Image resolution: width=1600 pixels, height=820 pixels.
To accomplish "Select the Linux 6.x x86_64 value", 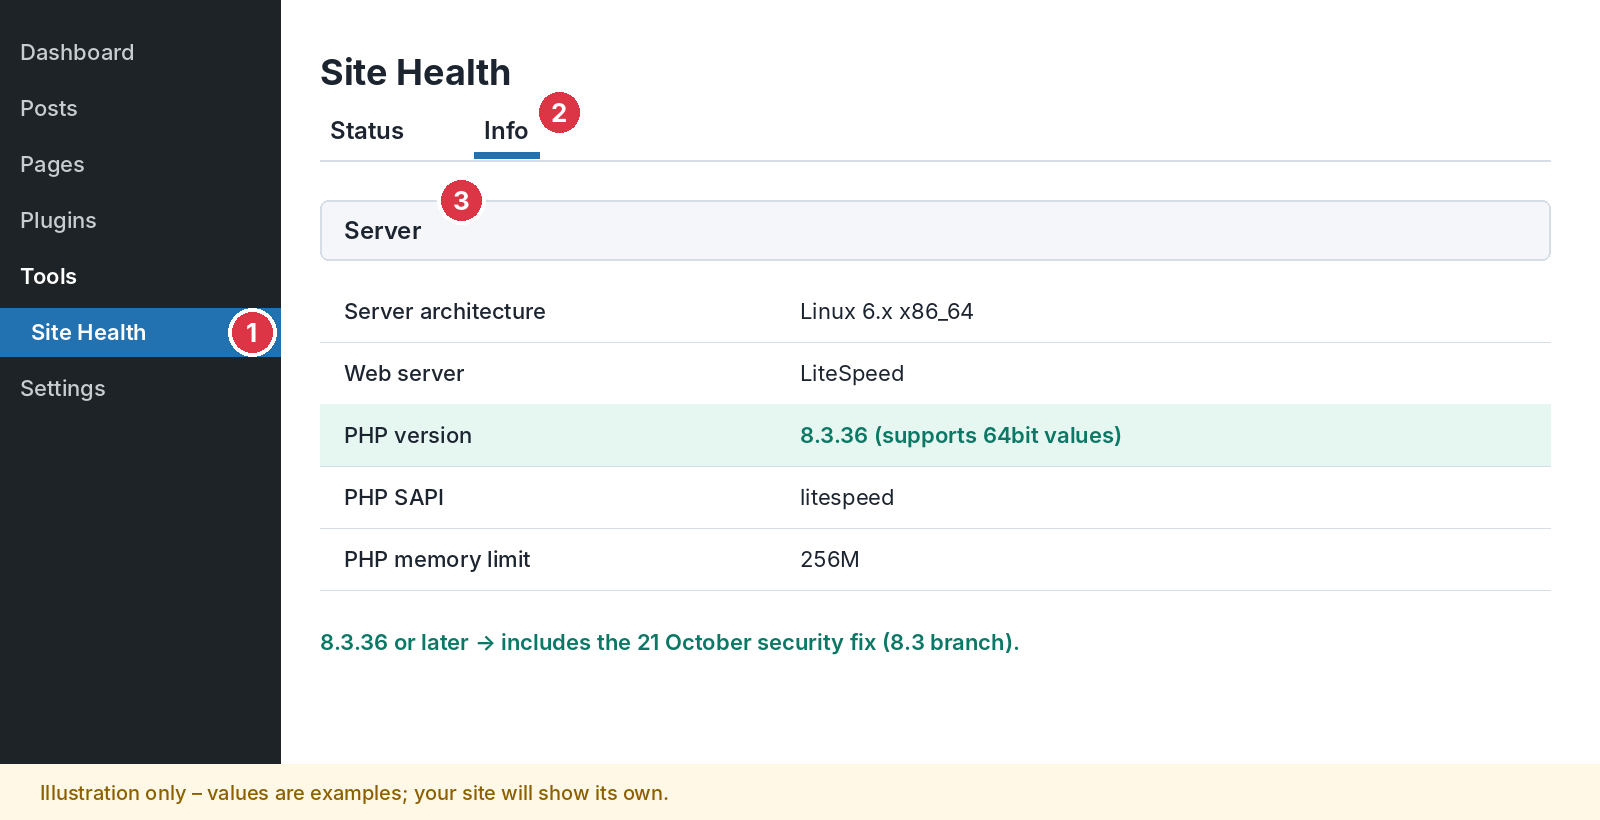I will pyautogui.click(x=886, y=312).
